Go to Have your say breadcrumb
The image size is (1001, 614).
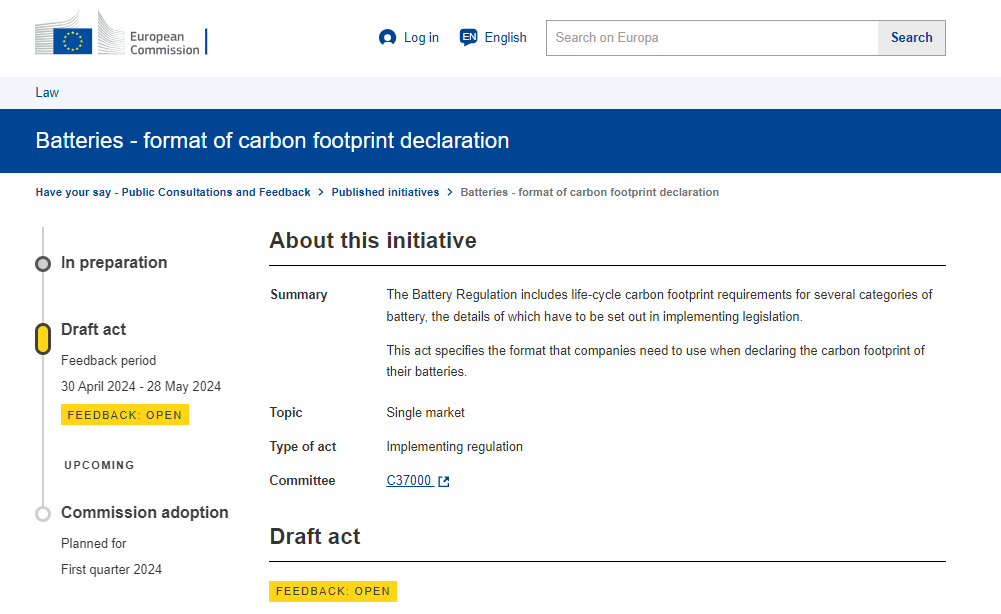pos(173,192)
